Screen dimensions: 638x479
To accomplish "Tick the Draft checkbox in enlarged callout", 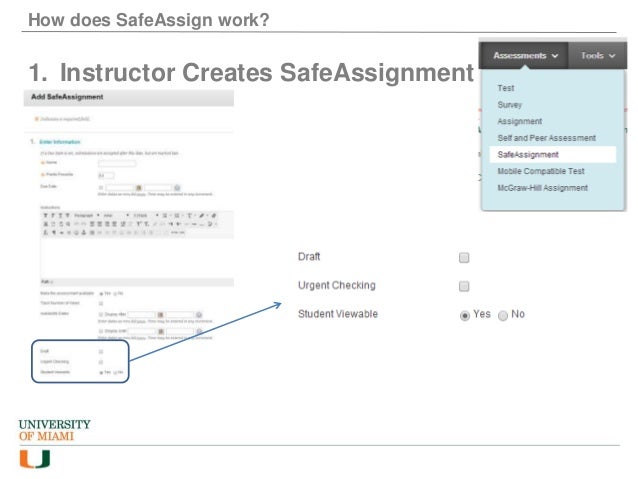I will point(464,258).
